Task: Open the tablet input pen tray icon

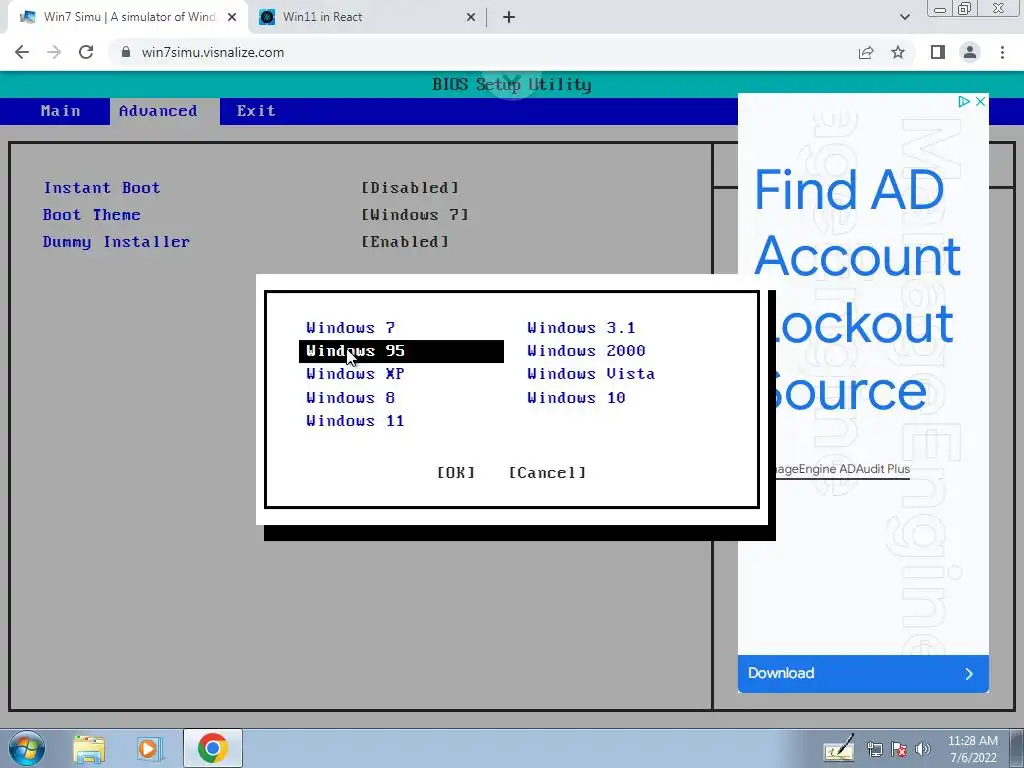Action: [838, 748]
